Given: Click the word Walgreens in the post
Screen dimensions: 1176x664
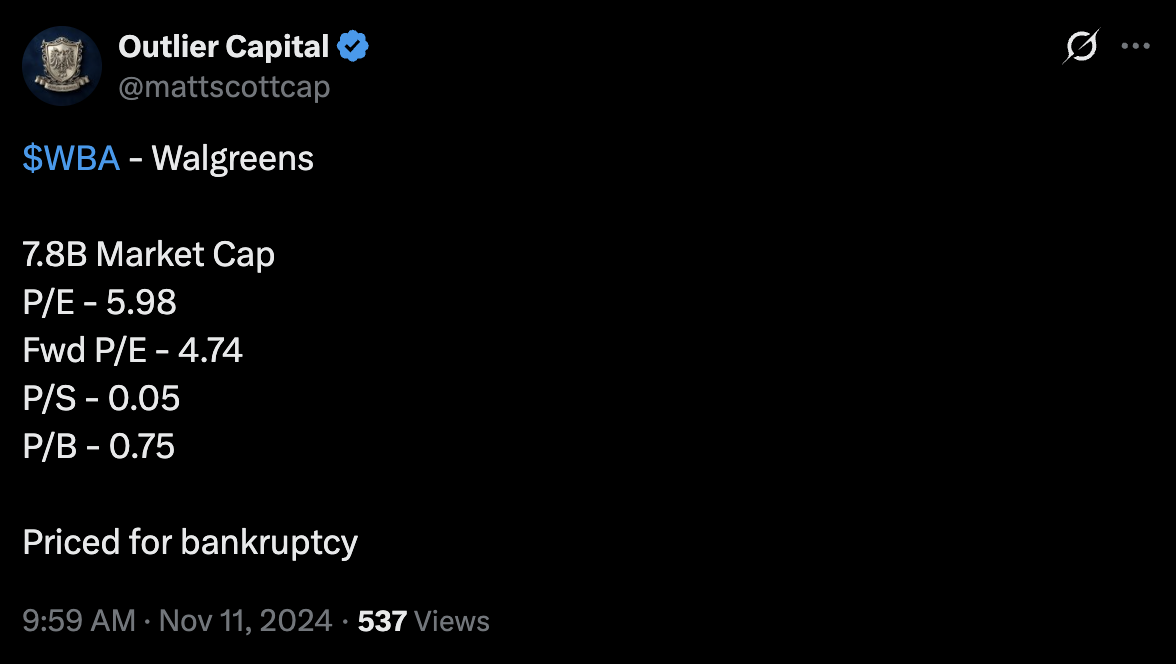Looking at the screenshot, I should coord(233,158).
